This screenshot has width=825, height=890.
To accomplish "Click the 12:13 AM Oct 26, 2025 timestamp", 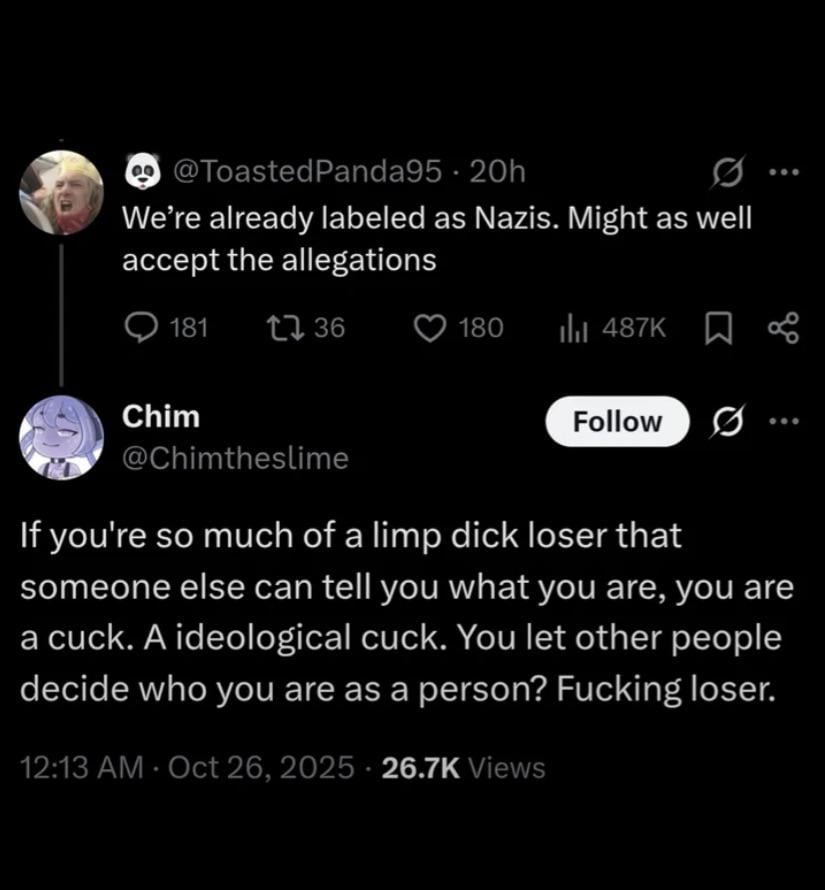I will 187,767.
